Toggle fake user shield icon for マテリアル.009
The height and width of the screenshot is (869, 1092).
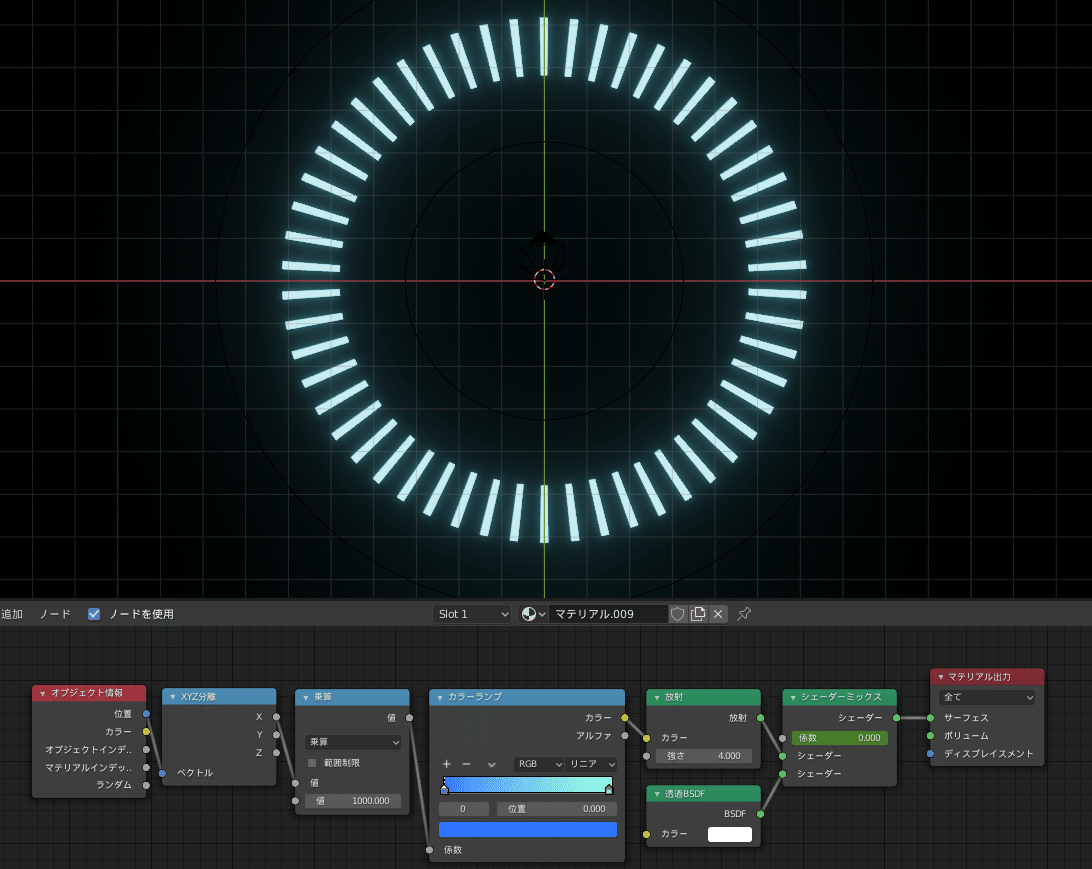point(677,613)
